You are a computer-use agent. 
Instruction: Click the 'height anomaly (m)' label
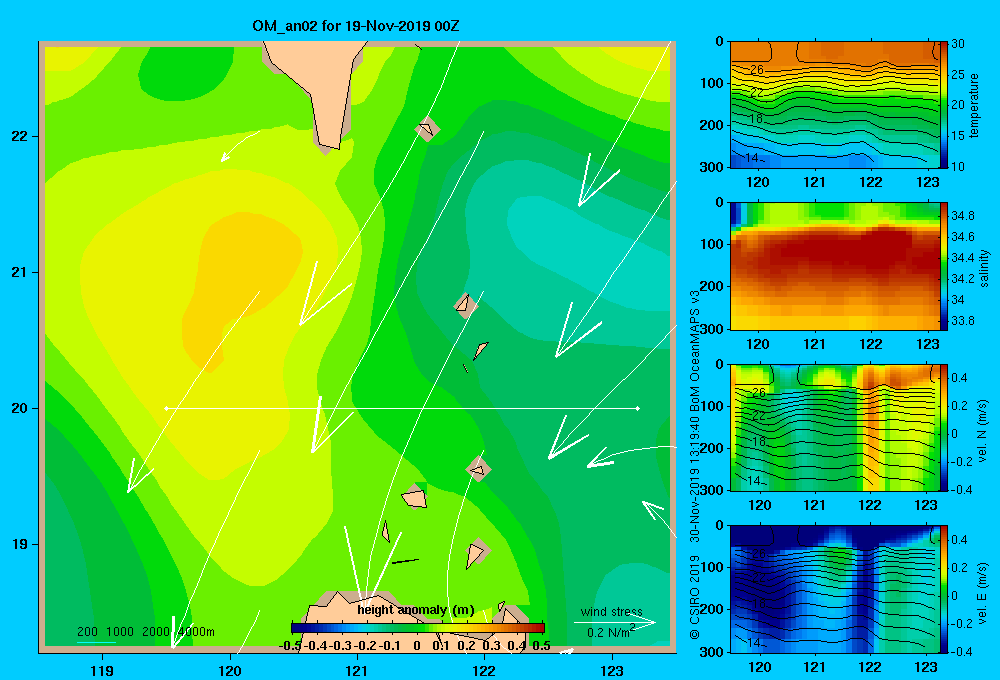tap(416, 610)
